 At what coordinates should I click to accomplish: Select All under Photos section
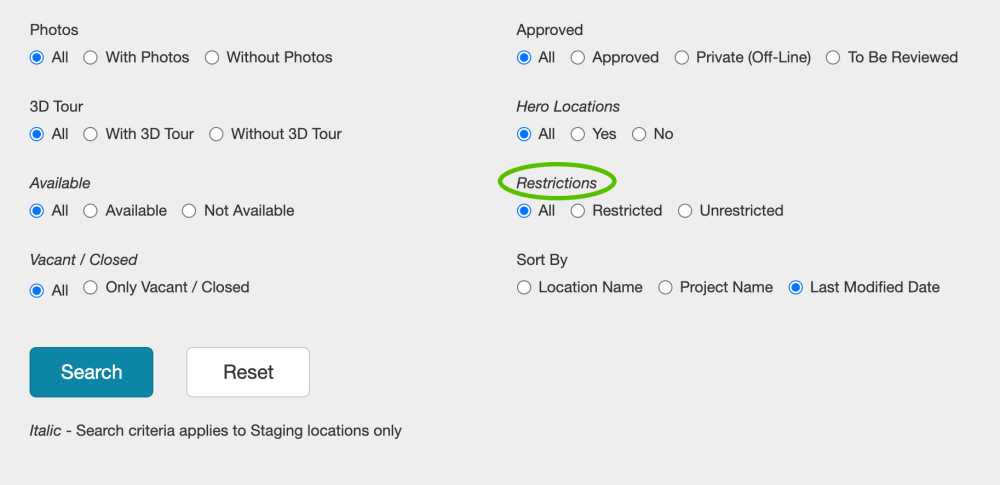coord(38,58)
